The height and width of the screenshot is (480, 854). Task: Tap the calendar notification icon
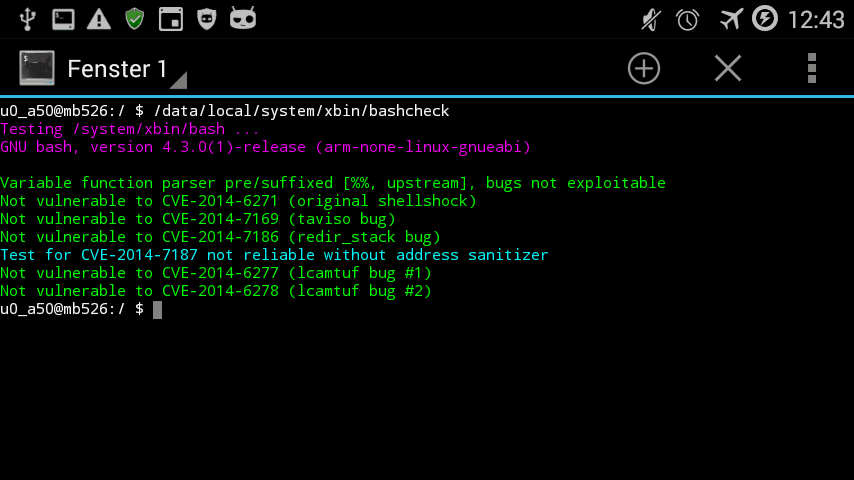pos(170,19)
